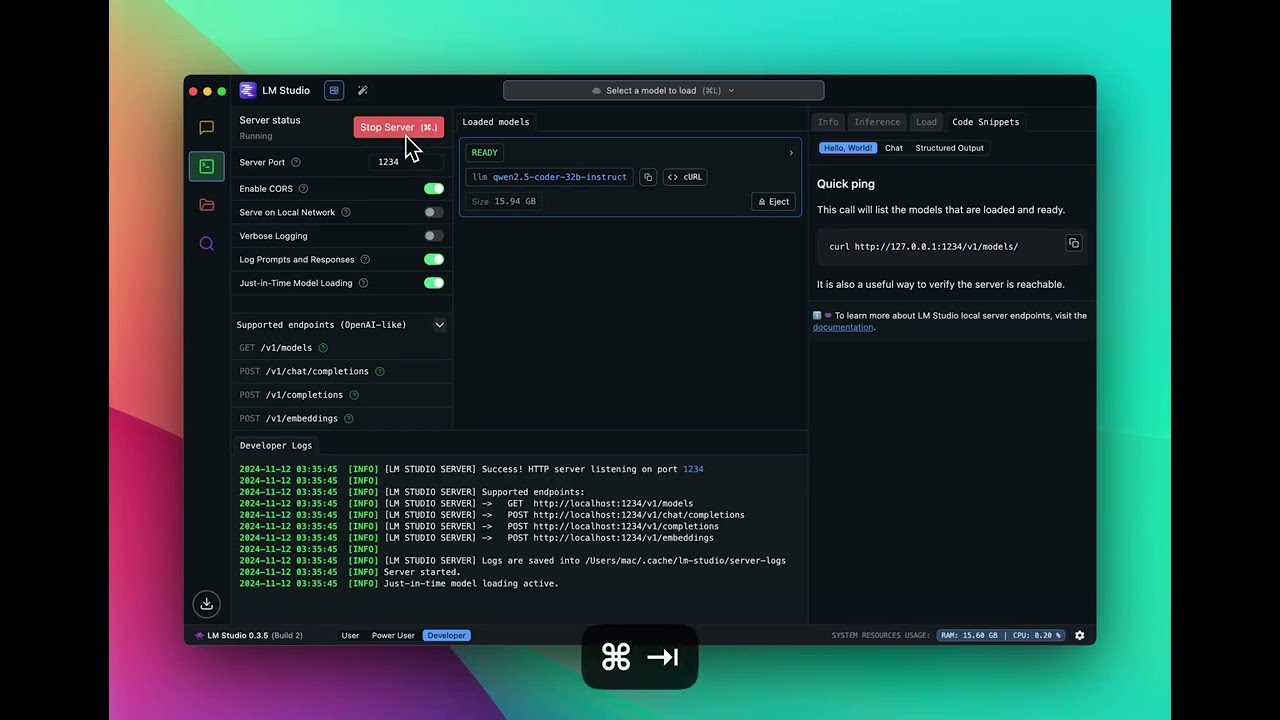Open the Select a model to load dropdown

pos(664,90)
